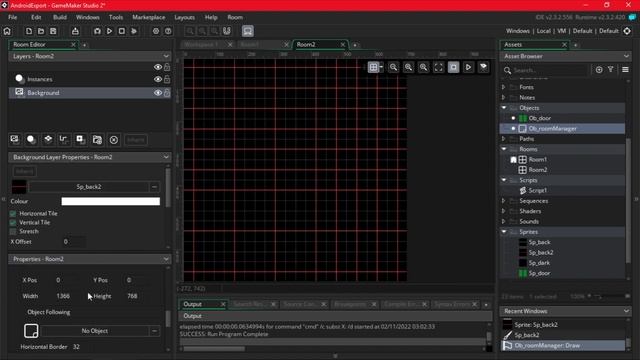
Task: Uncheck the Vertical Tile checkbox
Action: point(13,222)
